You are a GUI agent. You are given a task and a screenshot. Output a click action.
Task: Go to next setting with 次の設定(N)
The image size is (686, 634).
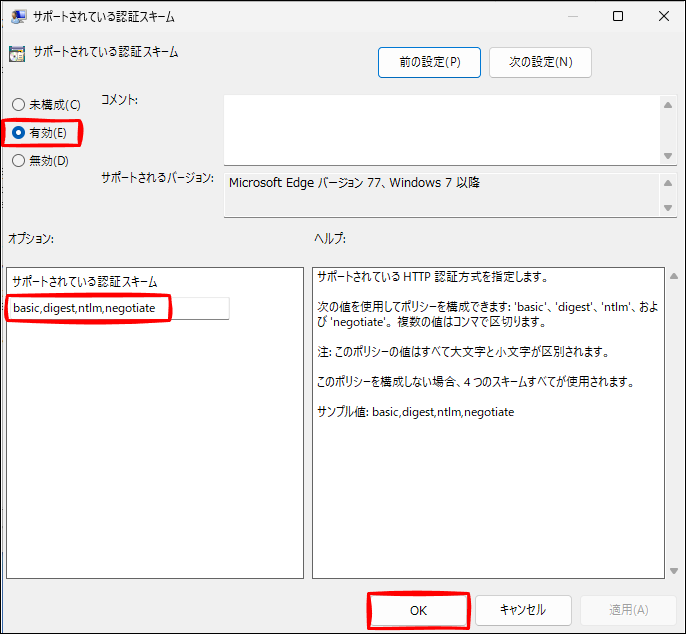(540, 62)
